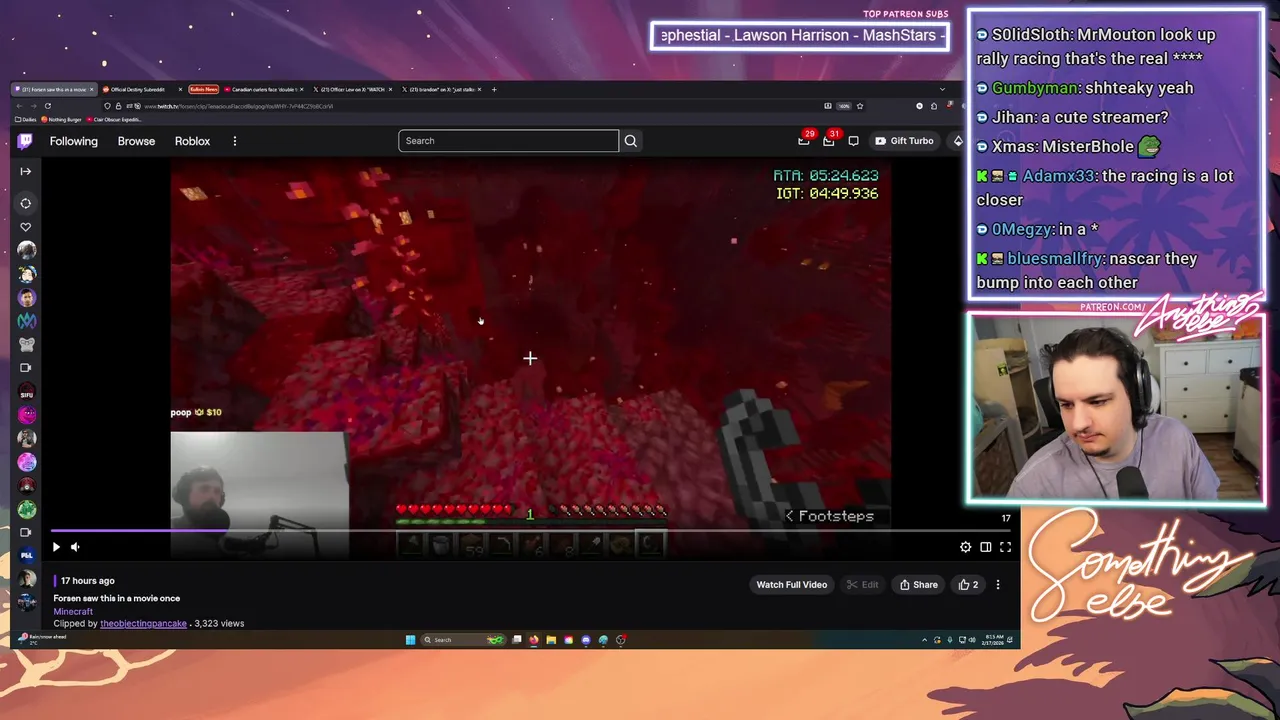
Task: Show hidden system tray icons chevron
Action: (x=925, y=640)
